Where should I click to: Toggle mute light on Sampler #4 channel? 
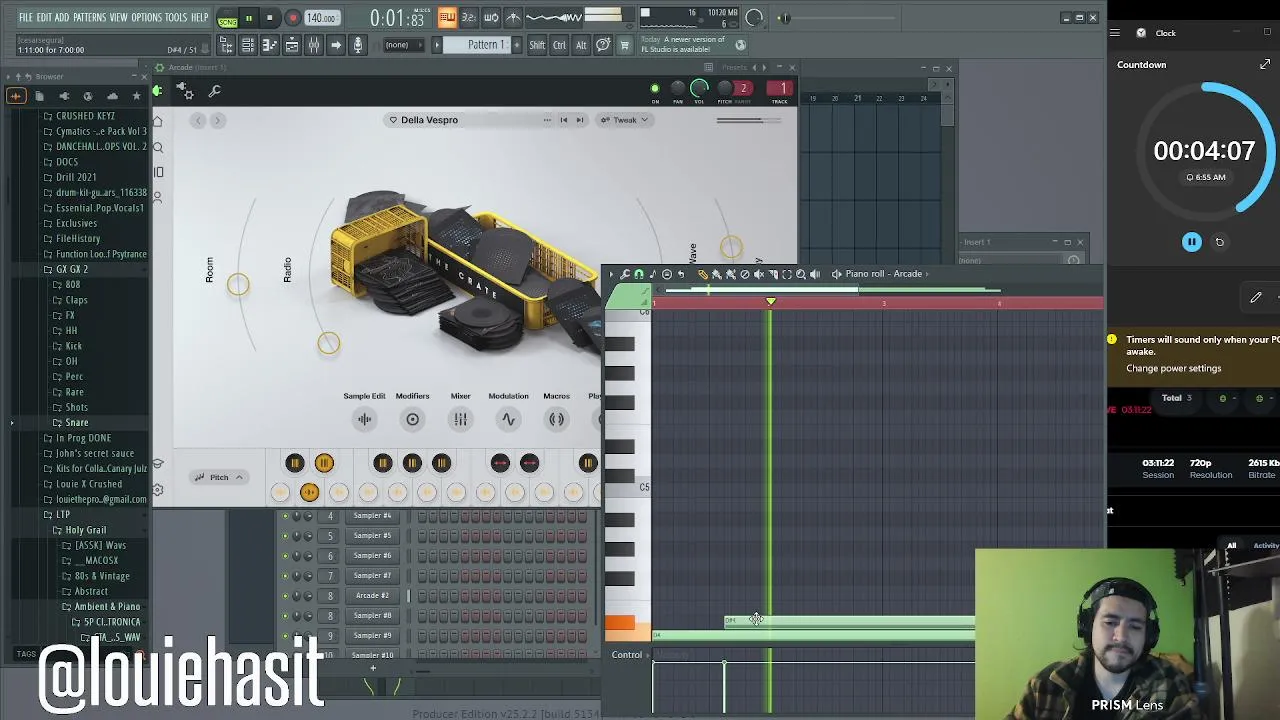(x=285, y=516)
